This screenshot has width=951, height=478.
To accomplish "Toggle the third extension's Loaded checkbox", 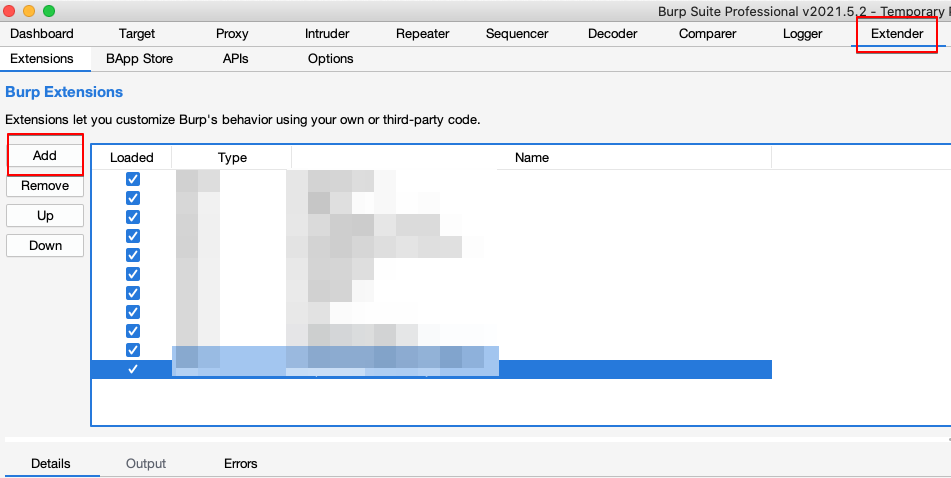I will [133, 217].
